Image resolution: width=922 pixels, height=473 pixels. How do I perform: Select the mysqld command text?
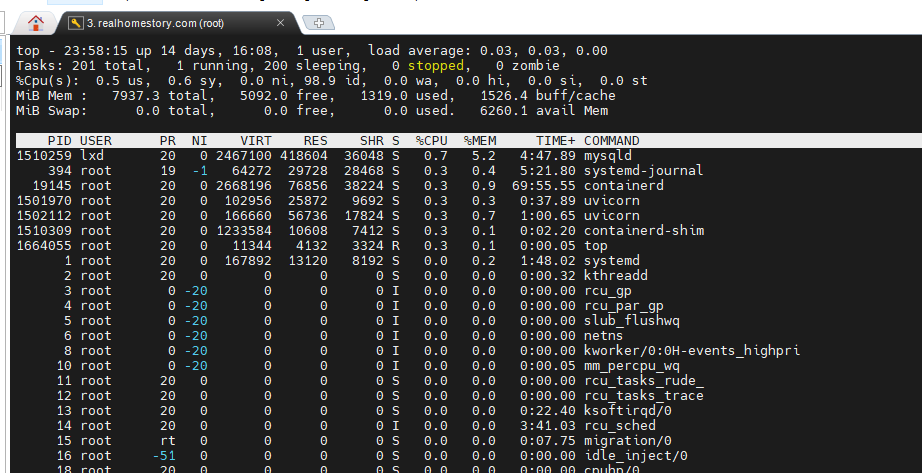pos(608,156)
